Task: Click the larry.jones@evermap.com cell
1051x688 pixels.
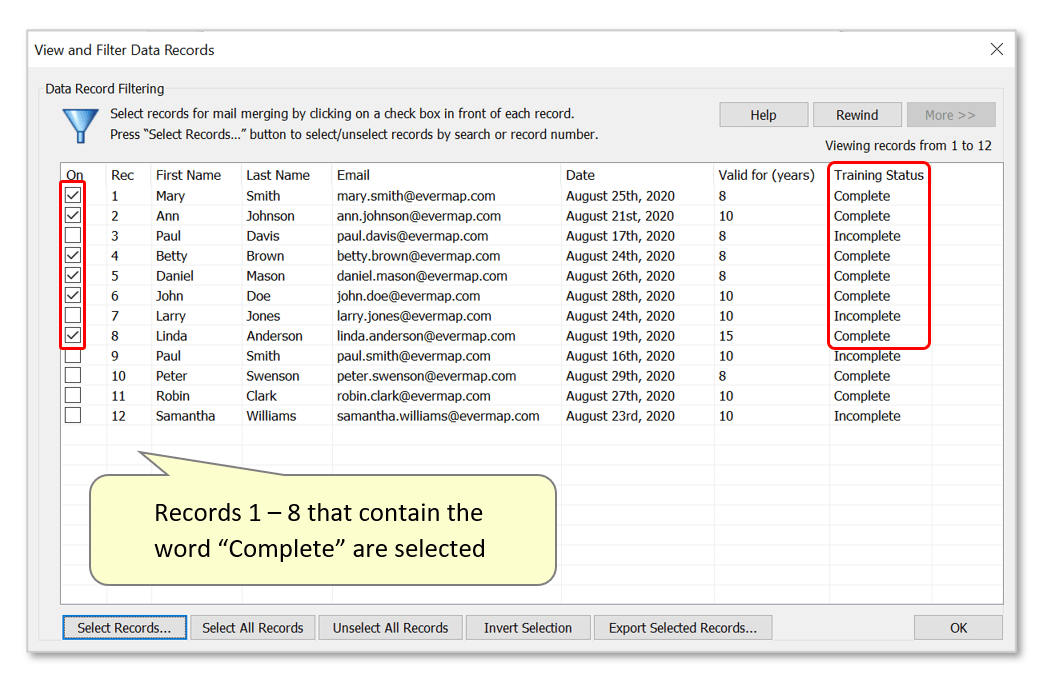Action: [x=414, y=316]
